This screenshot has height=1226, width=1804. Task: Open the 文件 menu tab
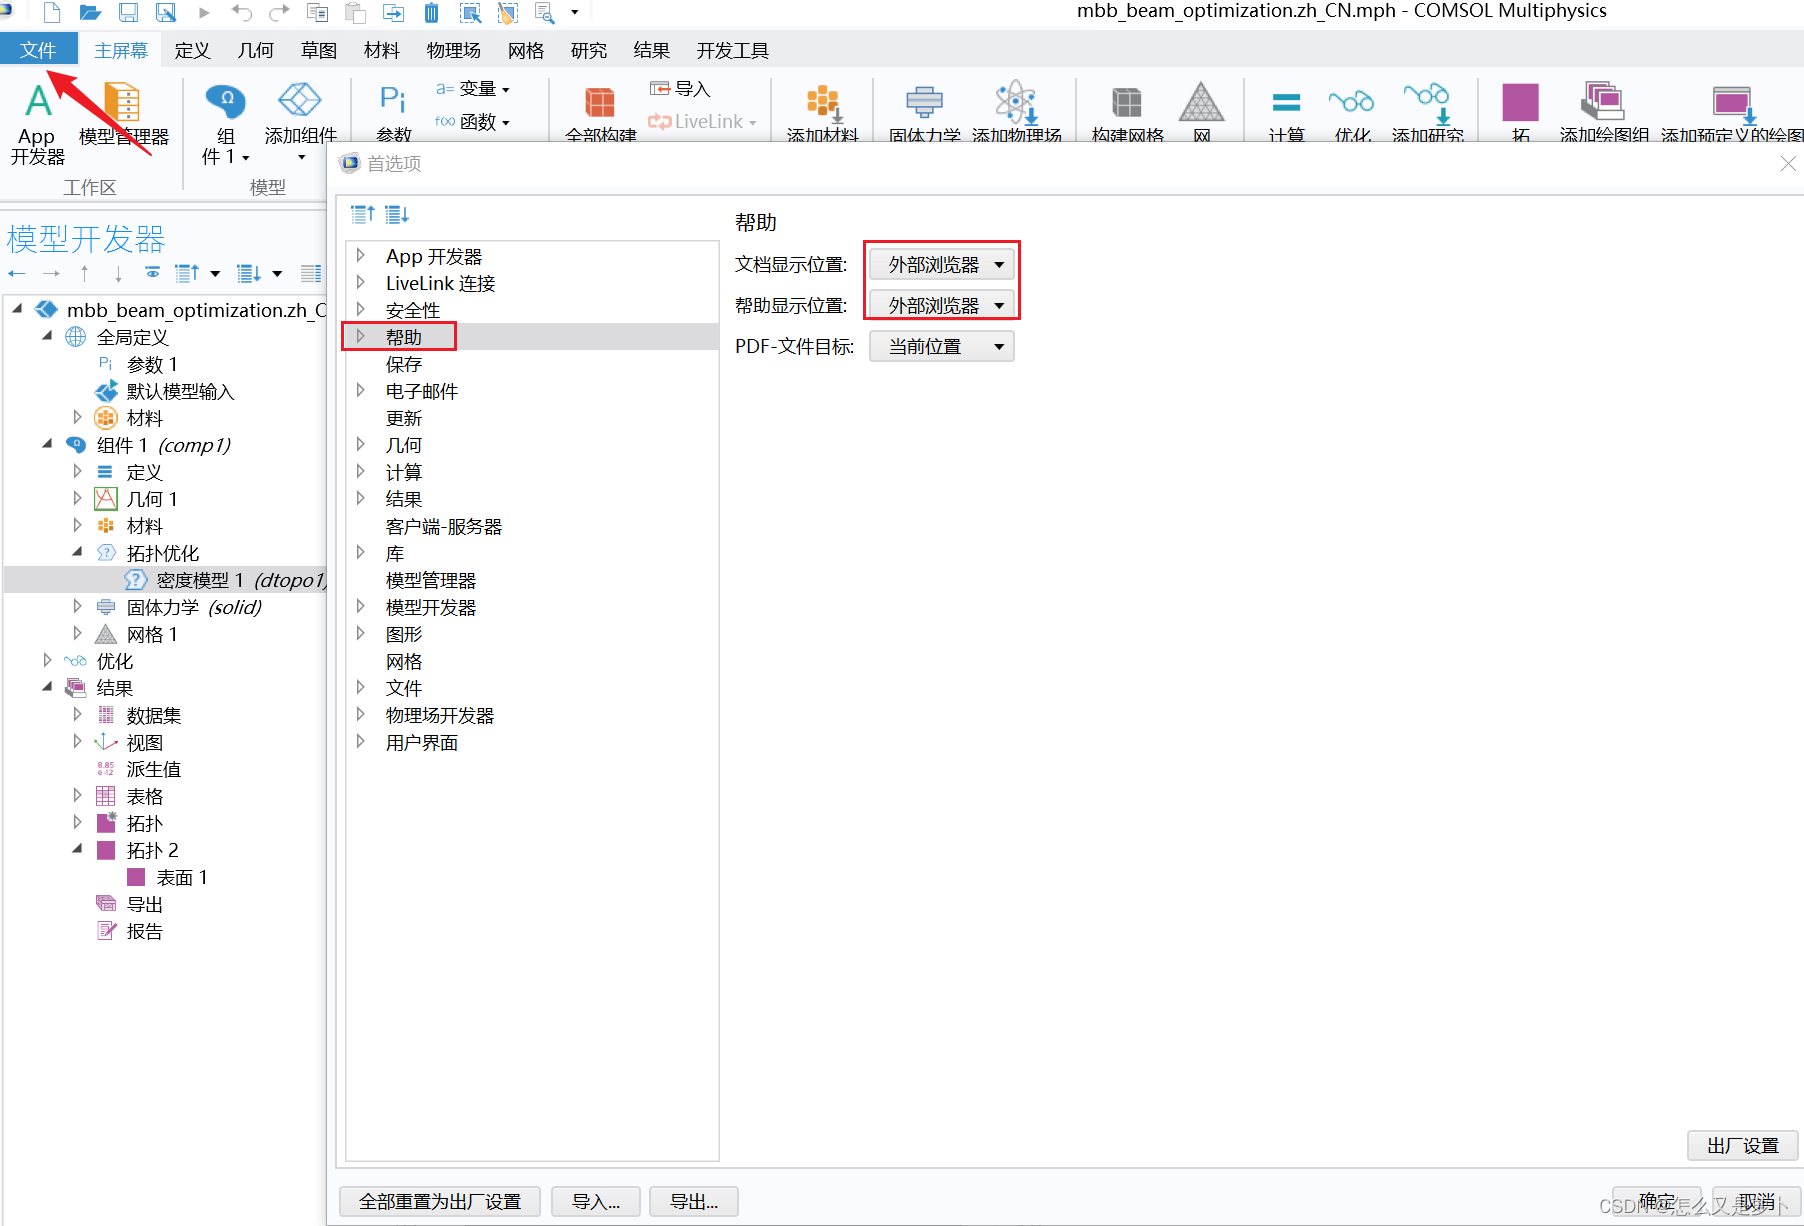[x=38, y=50]
